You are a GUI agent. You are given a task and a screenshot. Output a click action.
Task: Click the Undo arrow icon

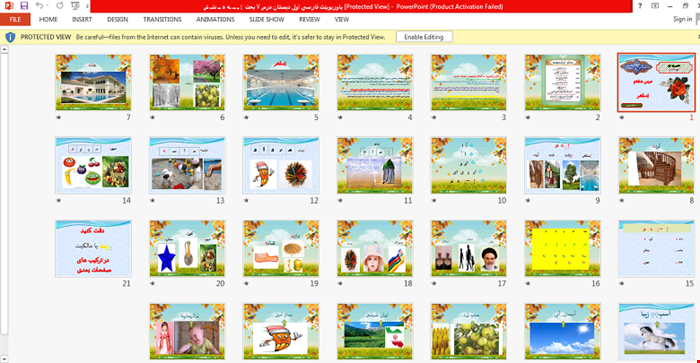pos(39,6)
